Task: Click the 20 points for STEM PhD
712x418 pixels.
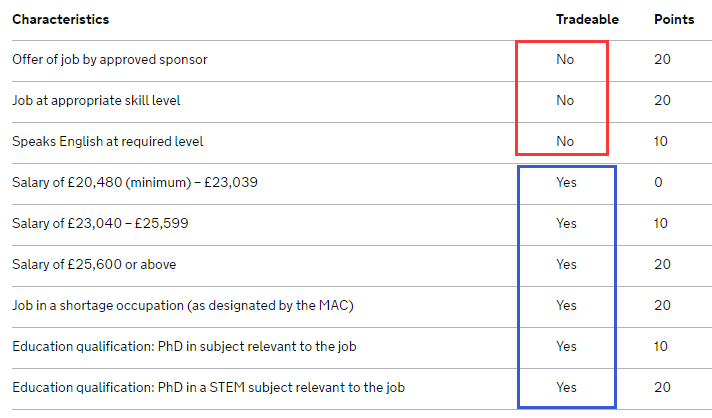Action: [x=662, y=388]
